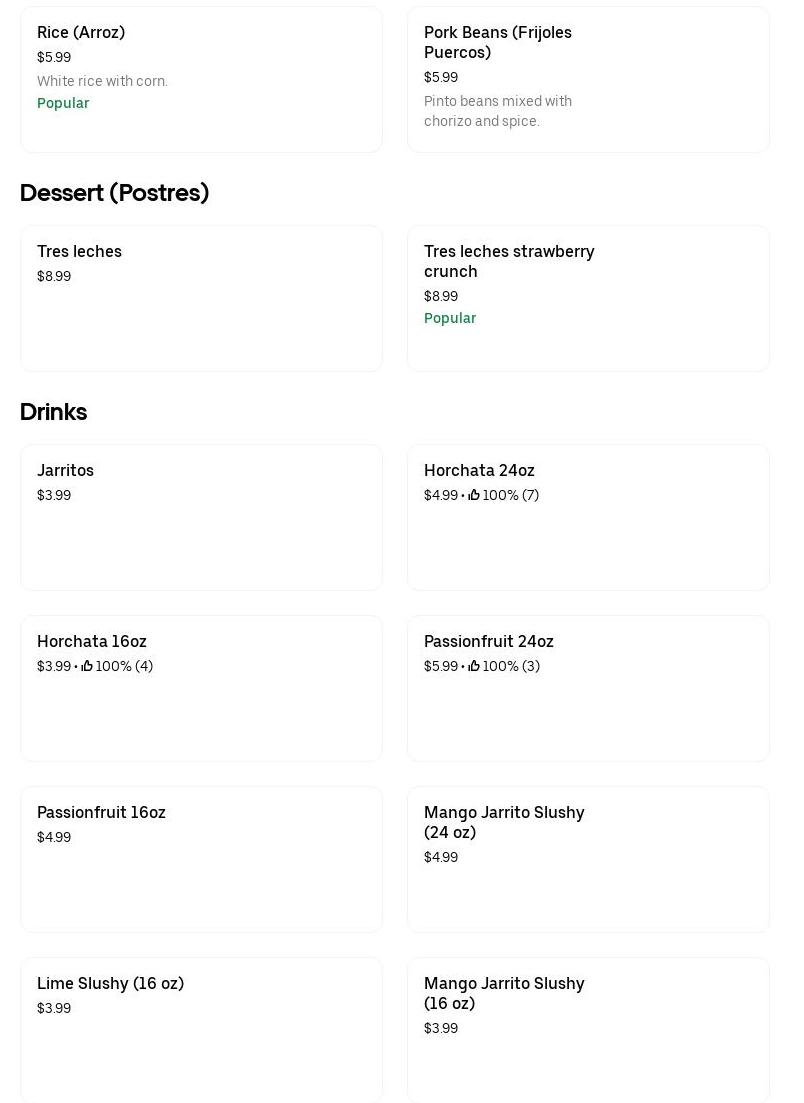Click Popular tag on strawberry crunch
The width and height of the screenshot is (804, 1103).
click(x=450, y=318)
